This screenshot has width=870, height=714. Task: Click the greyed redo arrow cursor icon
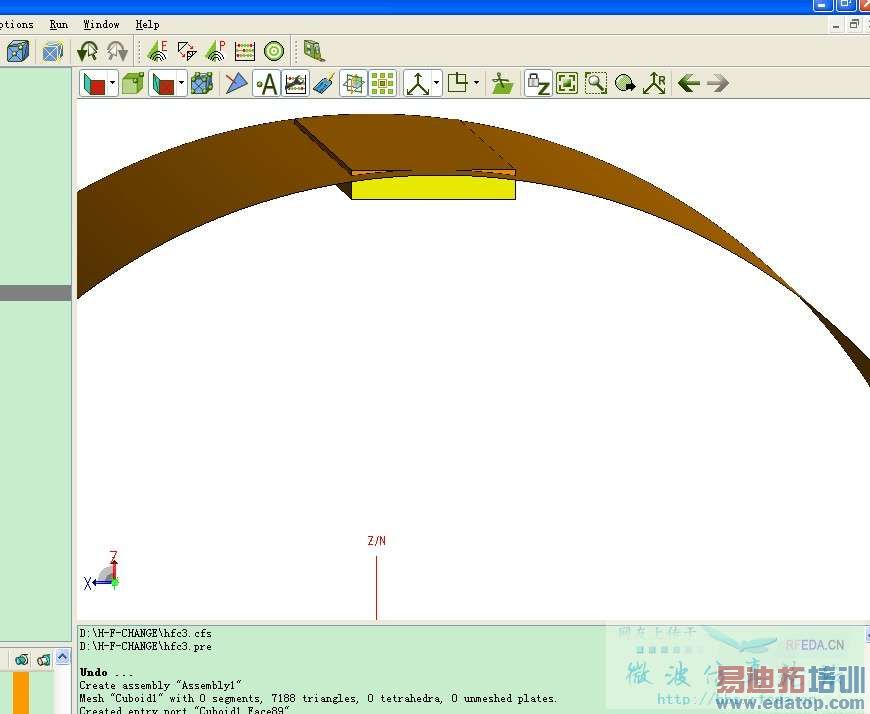click(117, 52)
